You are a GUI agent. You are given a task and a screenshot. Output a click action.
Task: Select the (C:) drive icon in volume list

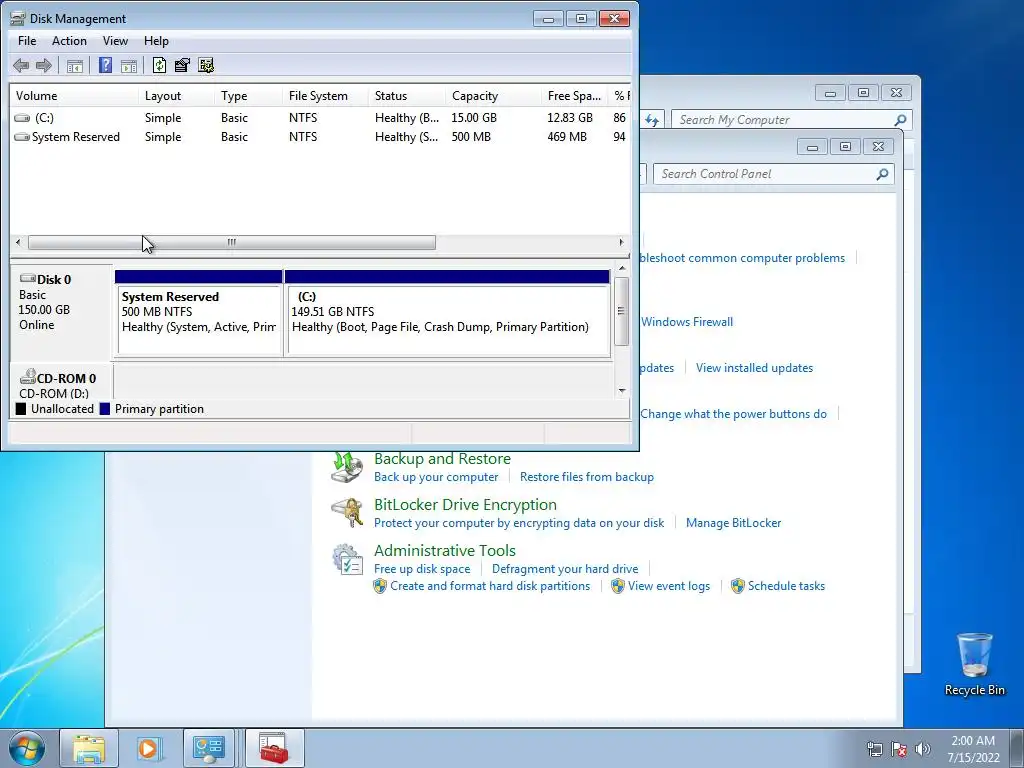22,118
